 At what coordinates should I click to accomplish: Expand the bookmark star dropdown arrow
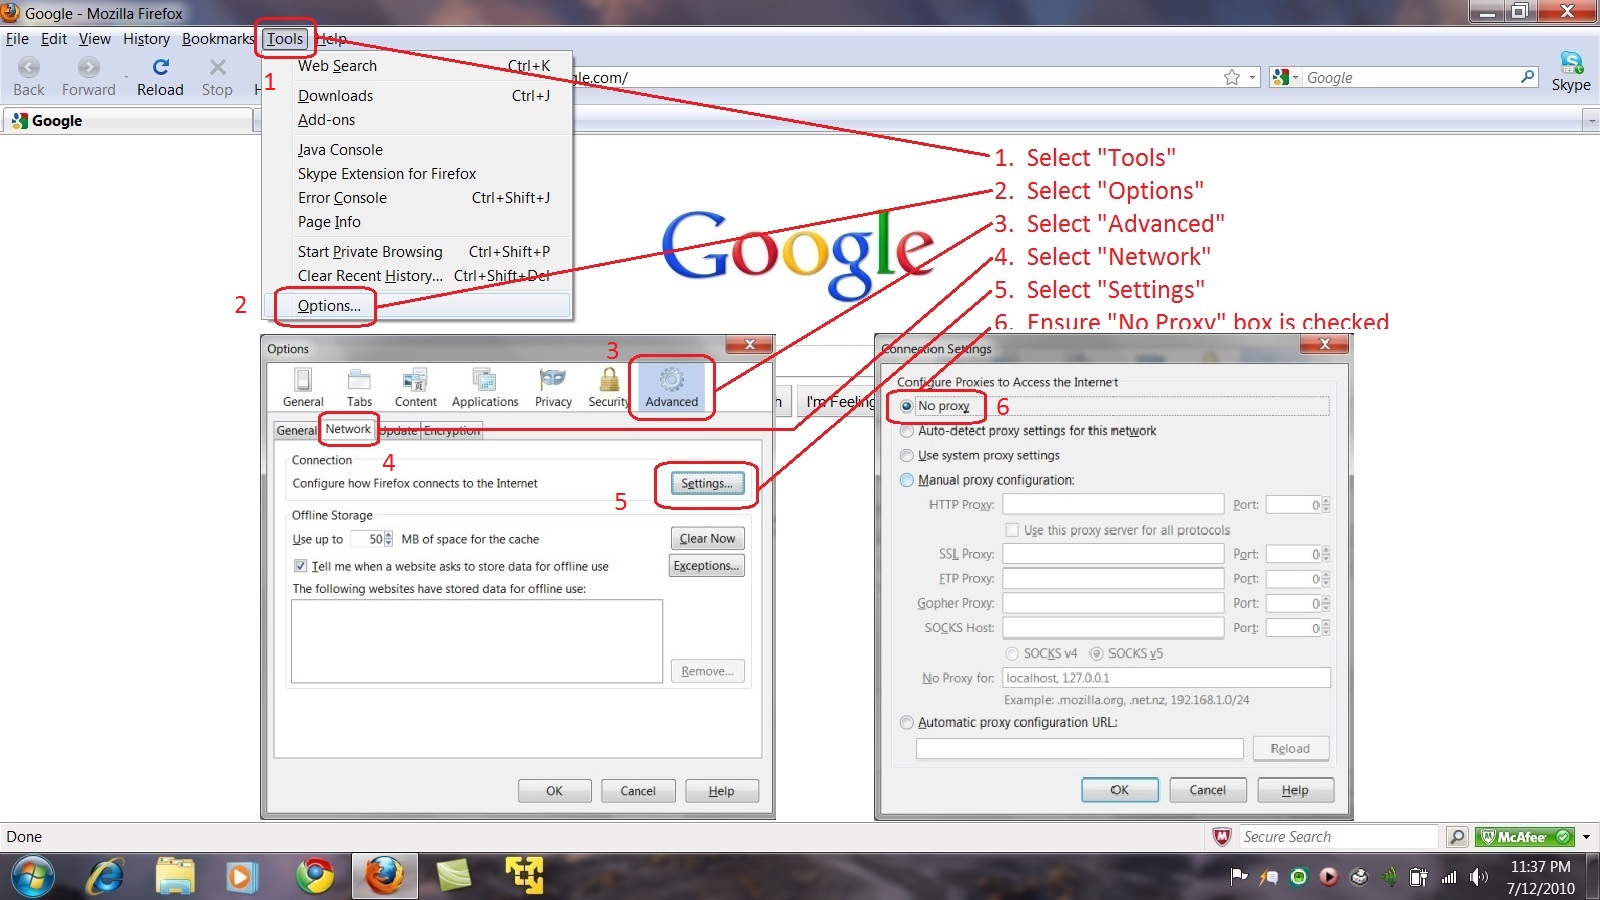1252,77
